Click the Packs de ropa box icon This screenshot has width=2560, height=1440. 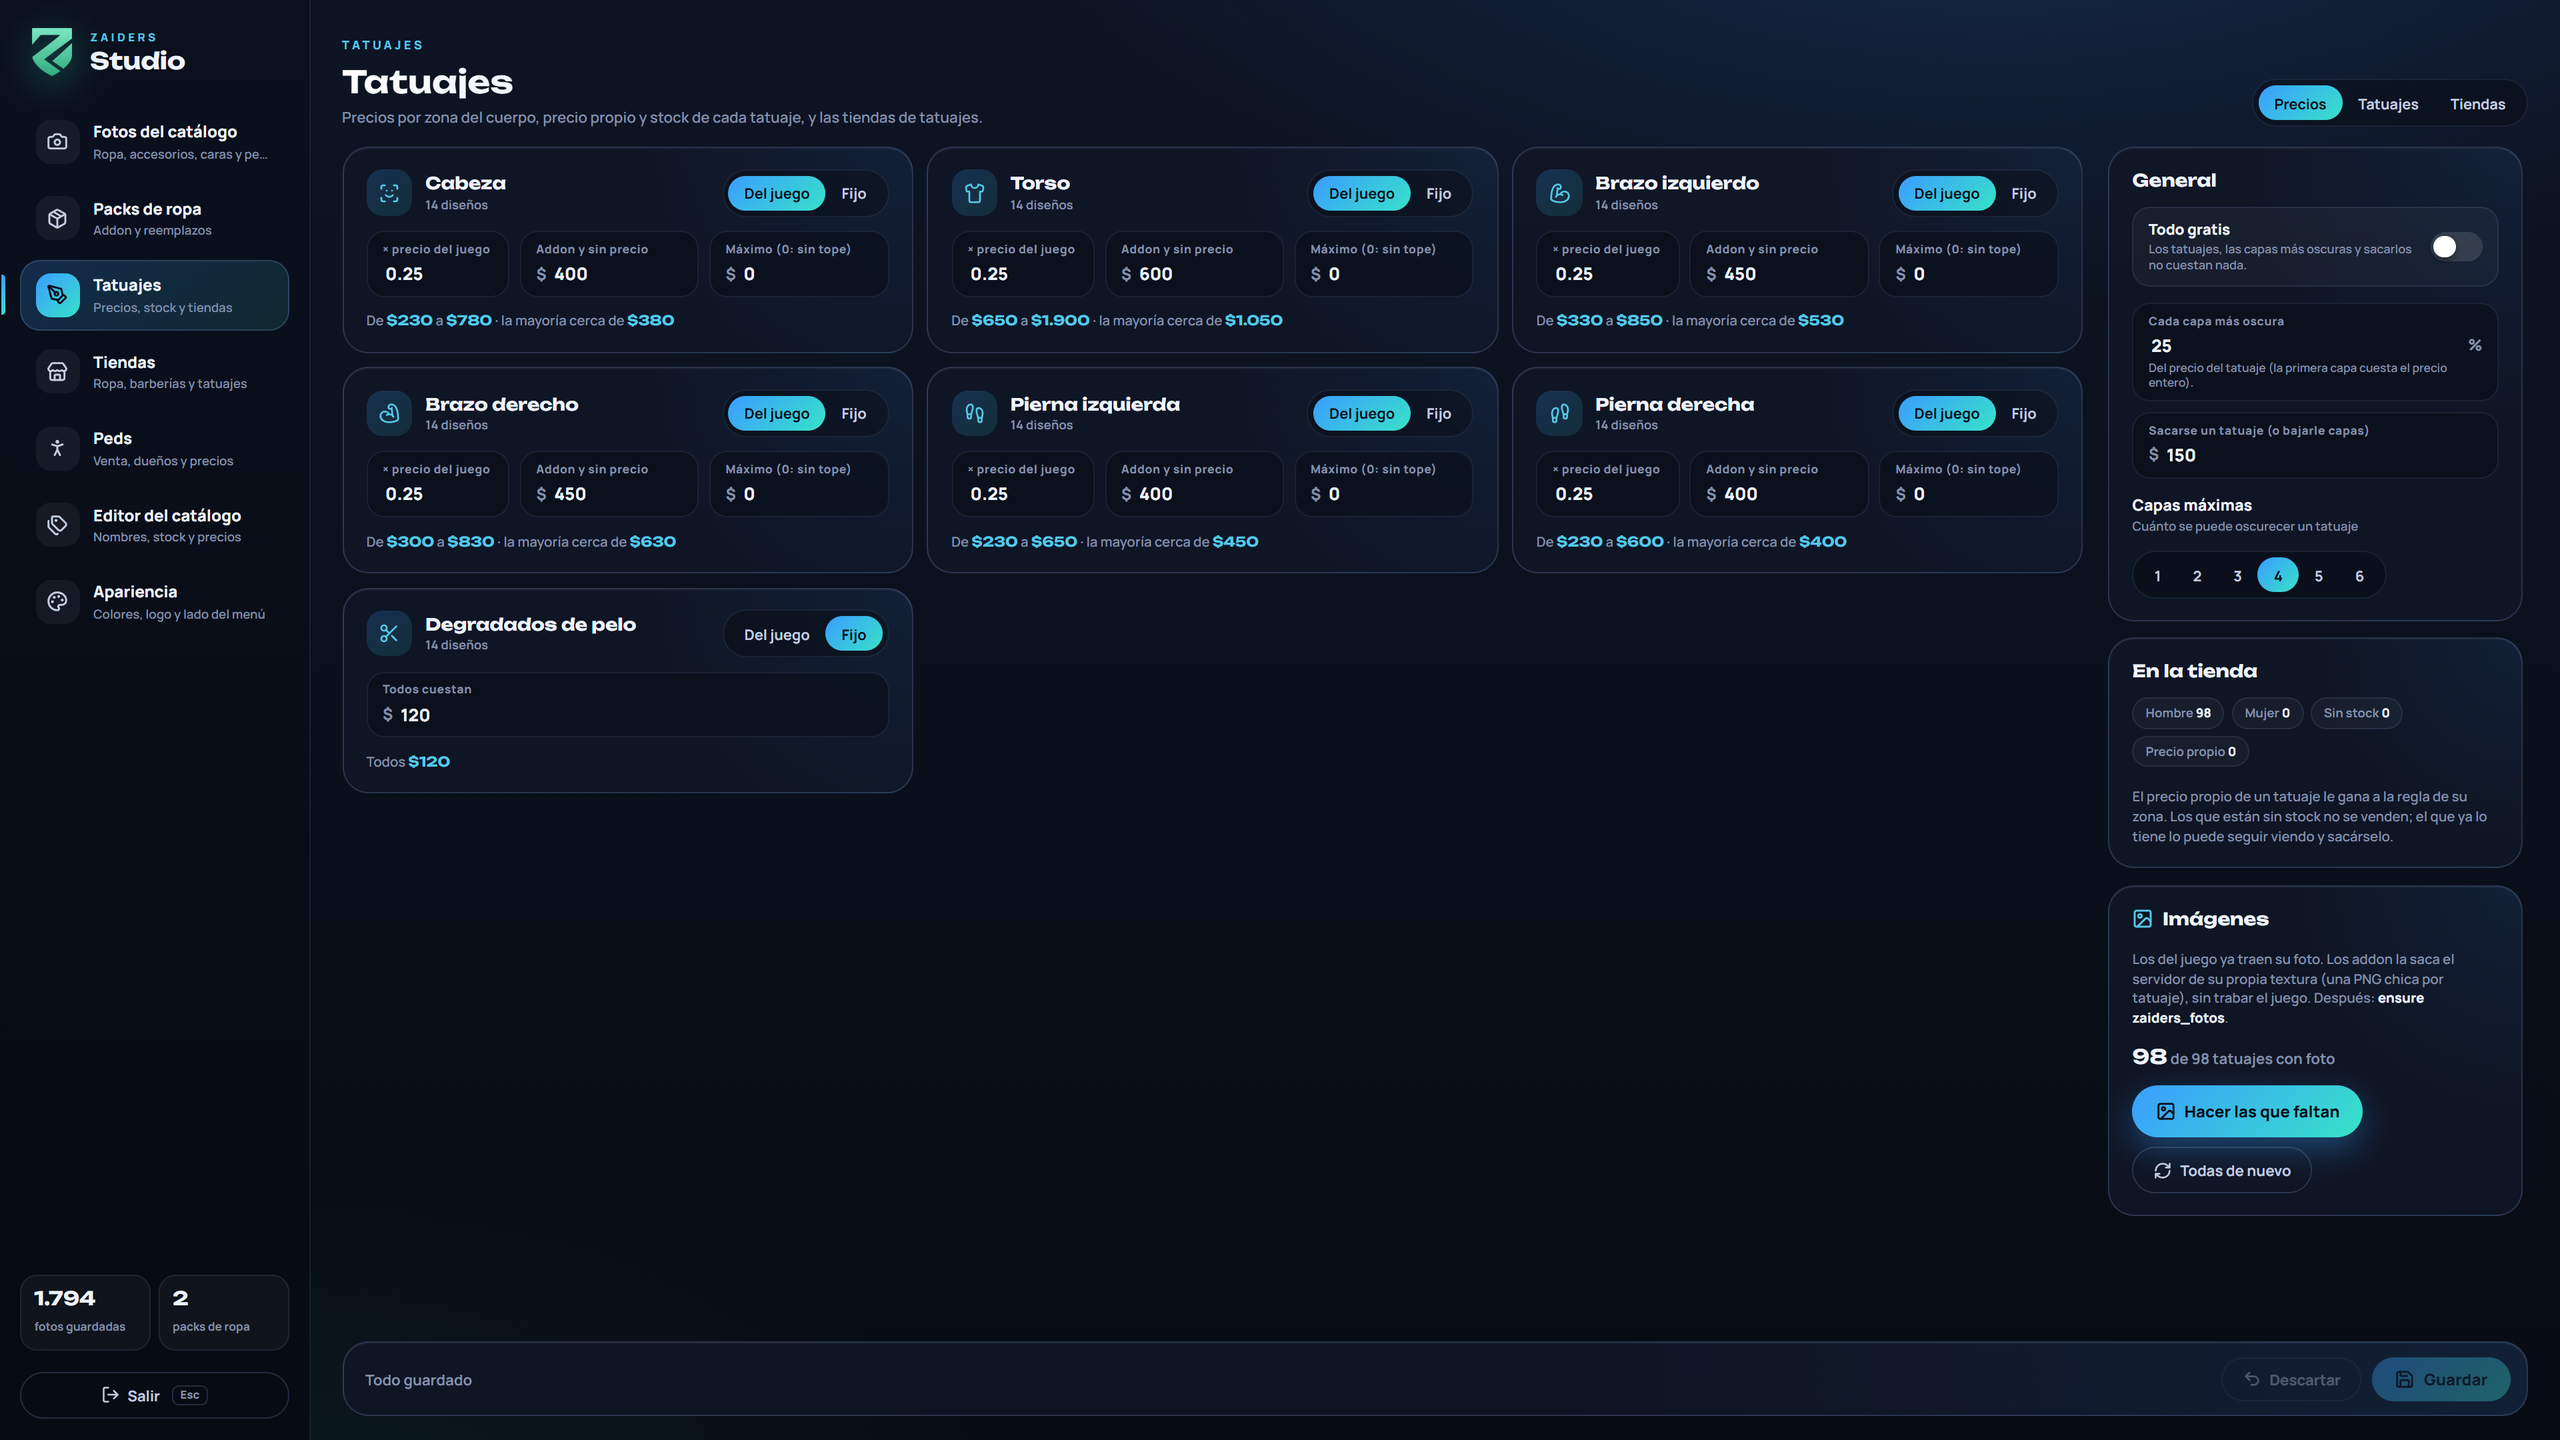(x=57, y=218)
